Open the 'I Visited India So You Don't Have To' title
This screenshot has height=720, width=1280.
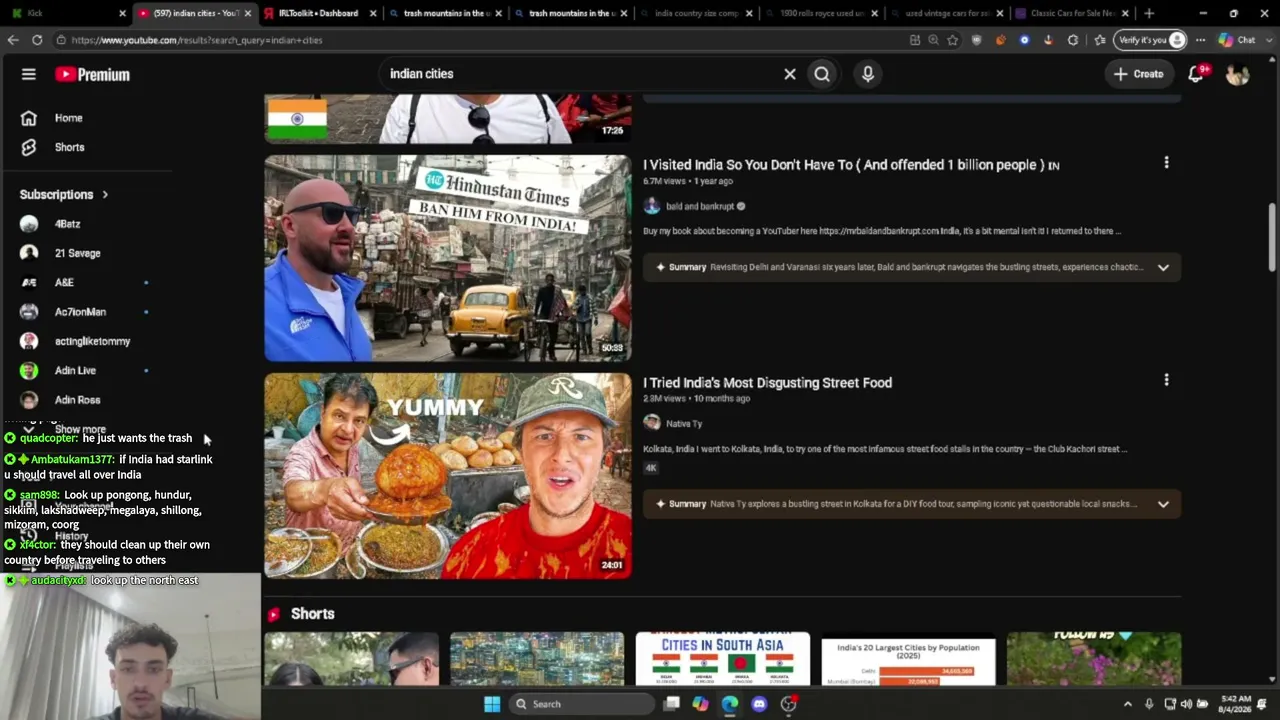(x=851, y=165)
